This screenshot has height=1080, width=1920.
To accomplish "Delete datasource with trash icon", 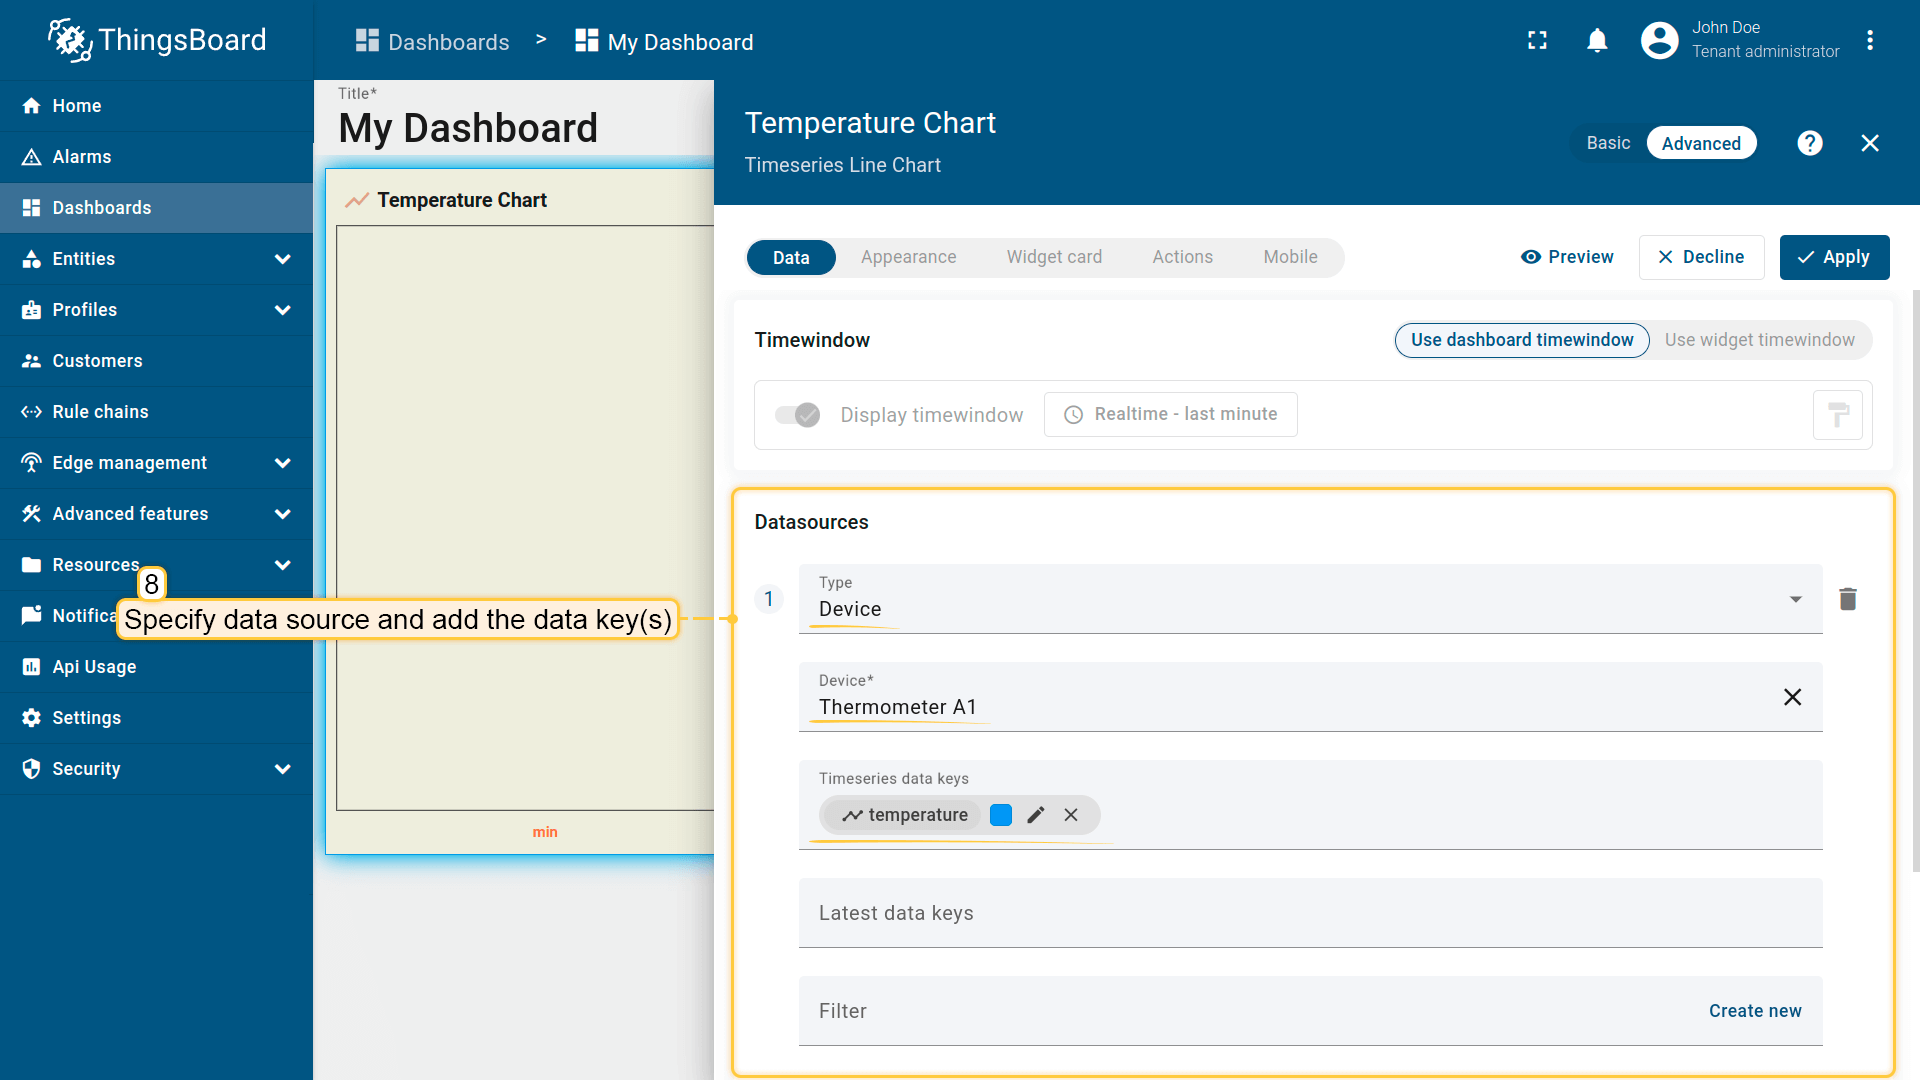I will 1847,599.
